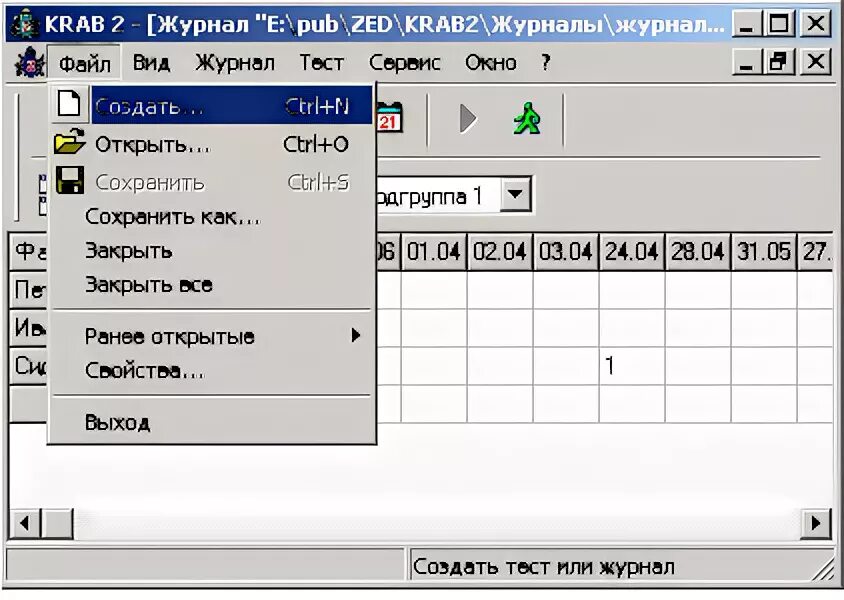The height and width of the screenshot is (600, 844).
Task: Click the floppy disk icon beside Сохранить
Action: pos(69,180)
